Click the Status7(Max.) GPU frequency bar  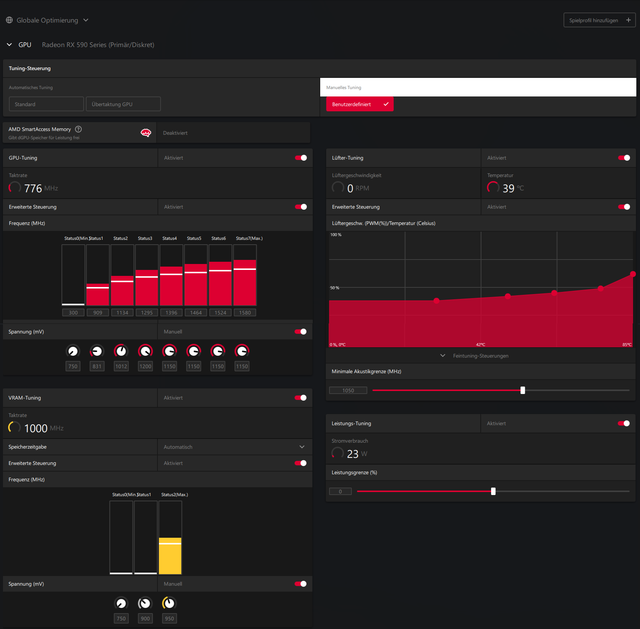tap(245, 275)
